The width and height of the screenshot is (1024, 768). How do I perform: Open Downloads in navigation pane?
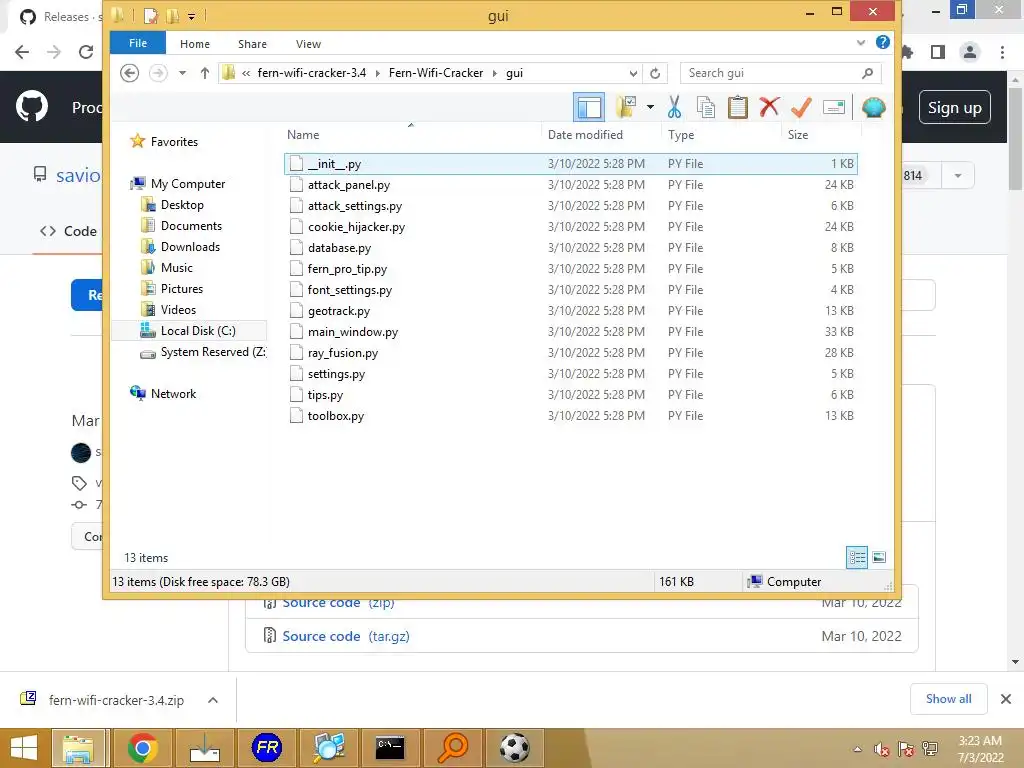point(180,246)
